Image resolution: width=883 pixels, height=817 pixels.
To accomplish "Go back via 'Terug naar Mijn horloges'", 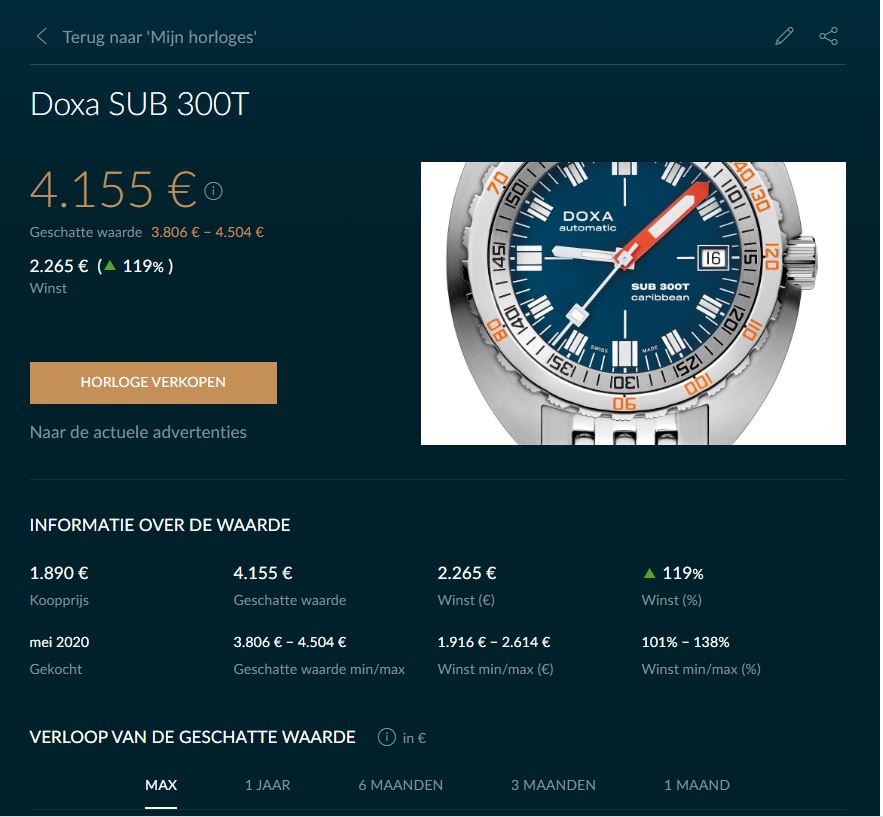I will 159,37.
